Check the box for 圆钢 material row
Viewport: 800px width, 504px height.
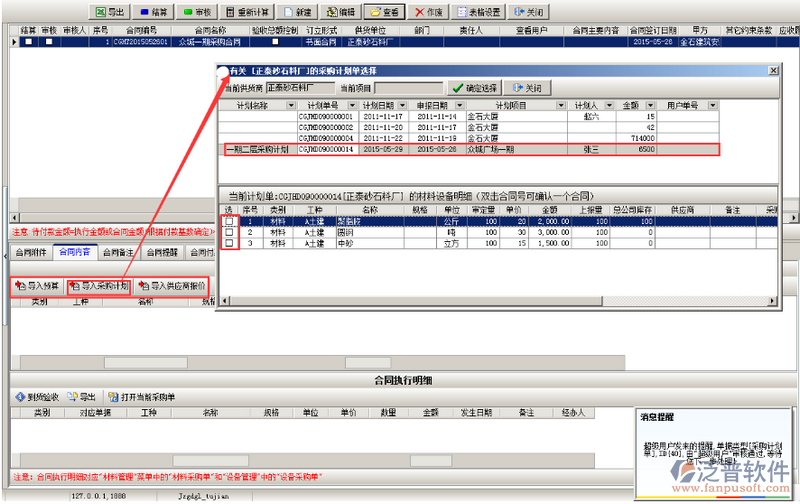click(229, 231)
